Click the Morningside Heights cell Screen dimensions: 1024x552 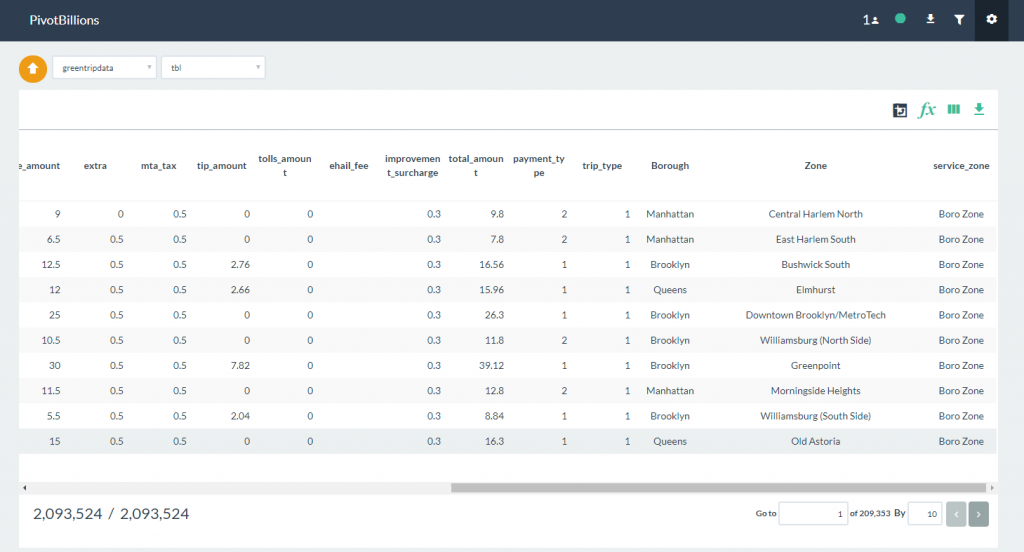tap(816, 391)
